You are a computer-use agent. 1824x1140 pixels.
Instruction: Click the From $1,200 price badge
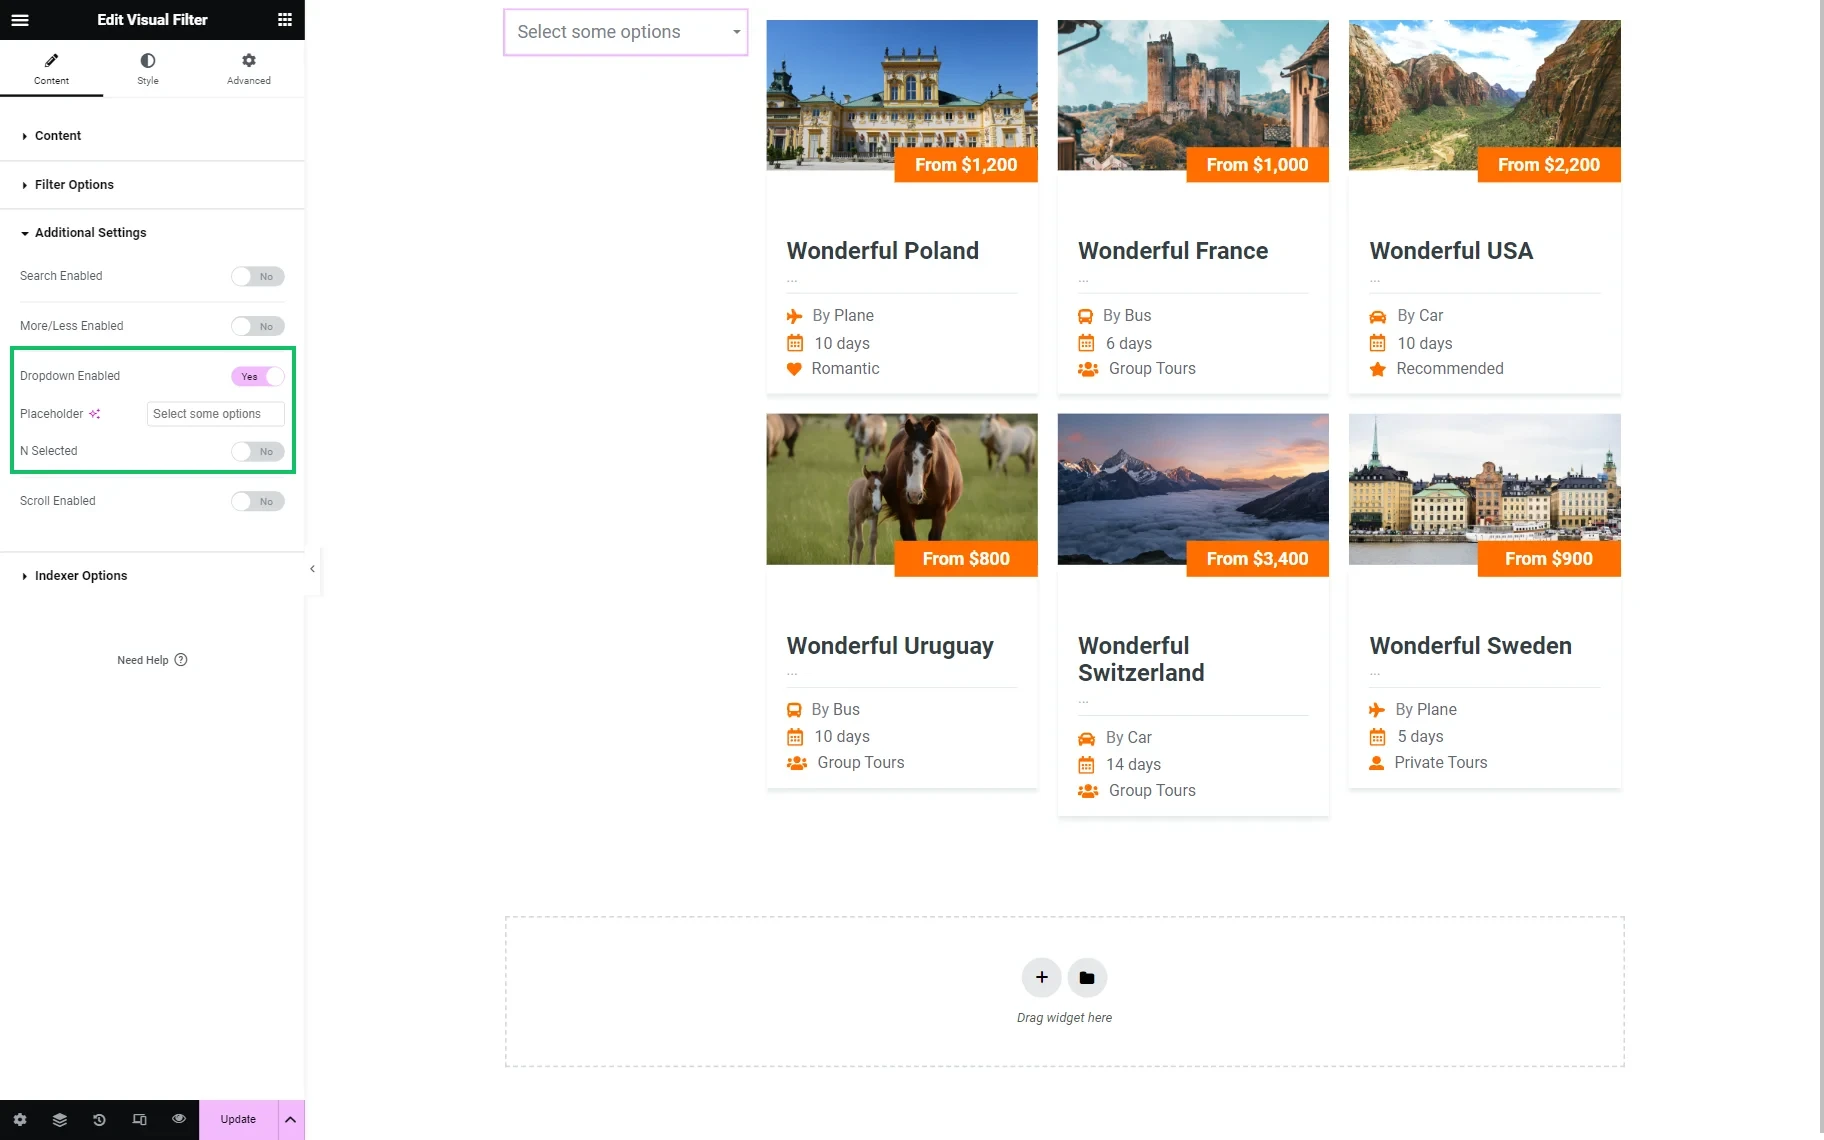pyautogui.click(x=966, y=165)
